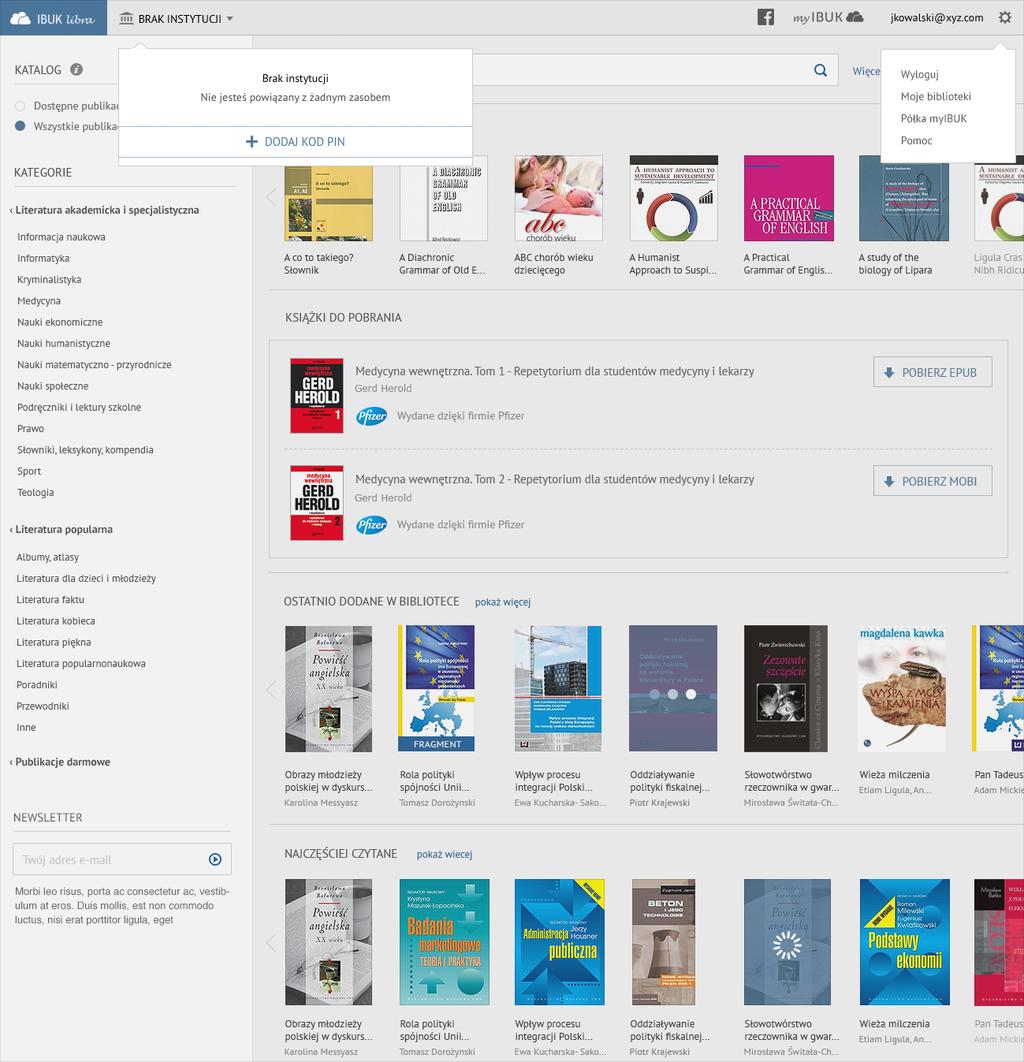Click the settings gear icon
This screenshot has width=1024, height=1062.
[1004, 18]
